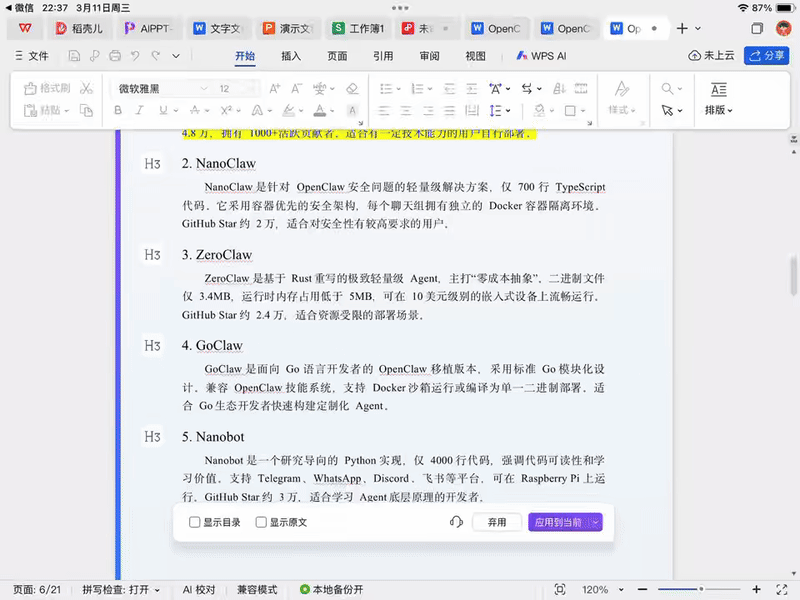Viewport: 800px width, 600px height.
Task: Redo the last action
Action: (156, 56)
